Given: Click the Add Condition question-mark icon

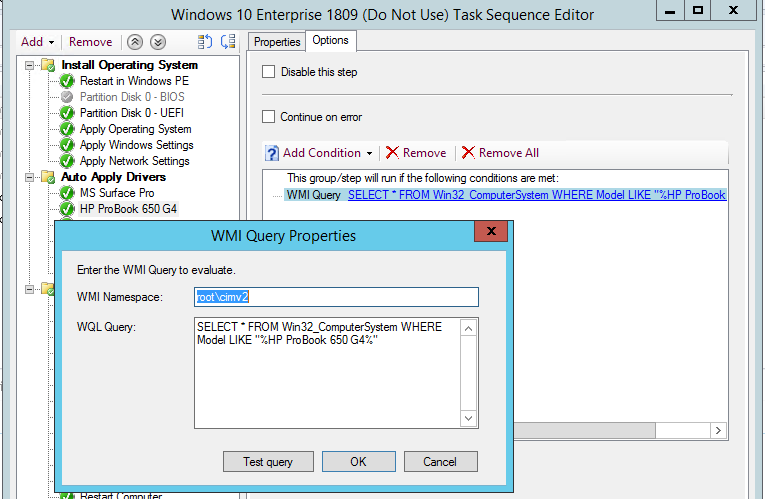Looking at the screenshot, I should 272,153.
